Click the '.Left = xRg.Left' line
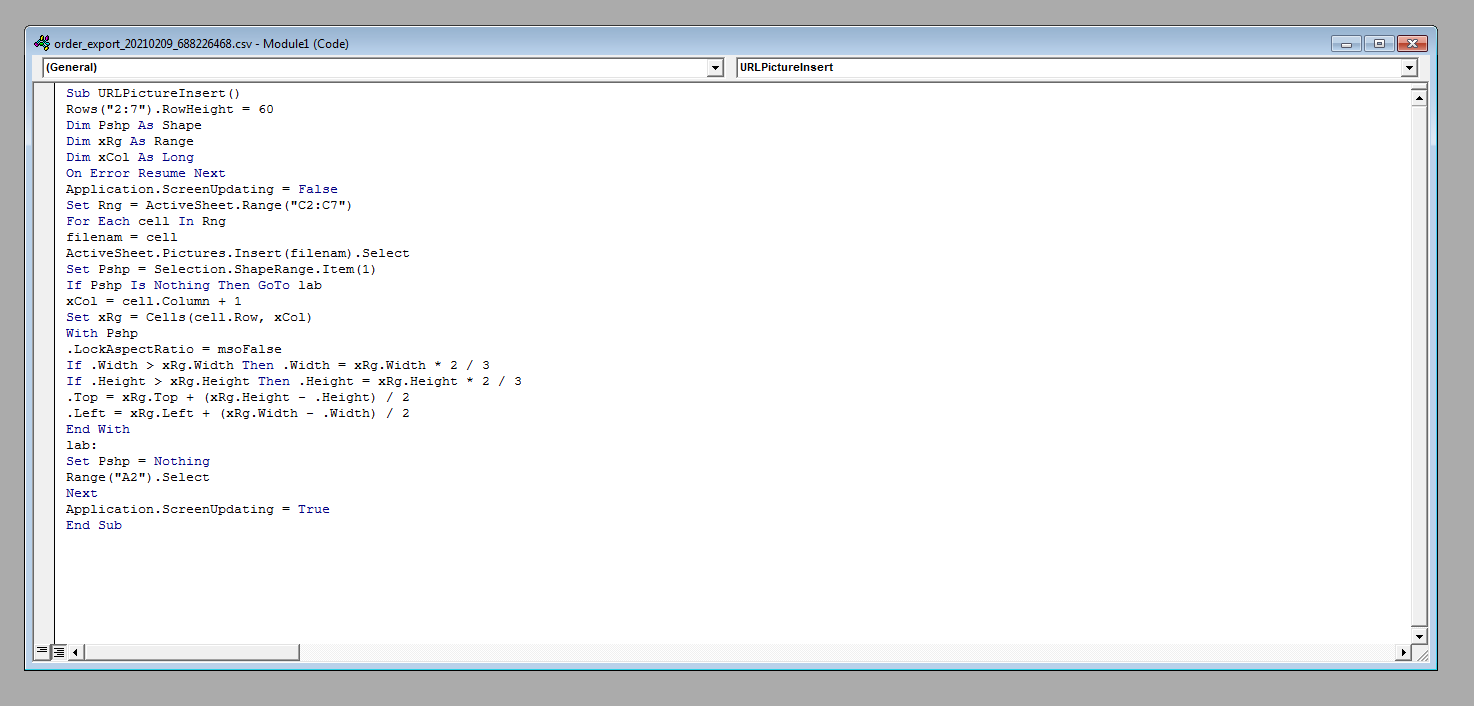This screenshot has height=706, width=1474. [x=238, y=413]
